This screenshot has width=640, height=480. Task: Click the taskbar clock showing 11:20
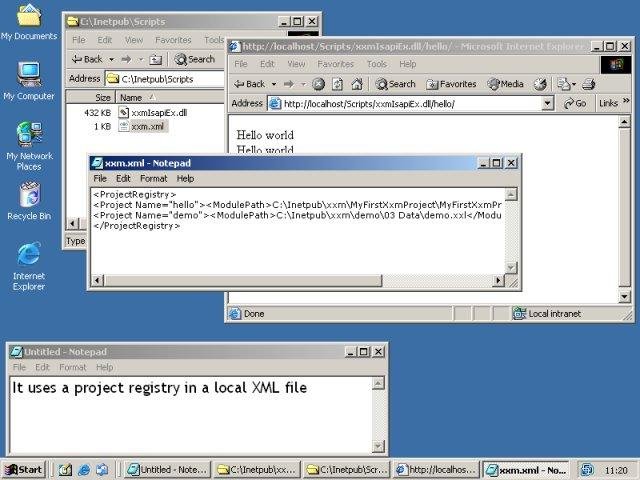point(616,471)
